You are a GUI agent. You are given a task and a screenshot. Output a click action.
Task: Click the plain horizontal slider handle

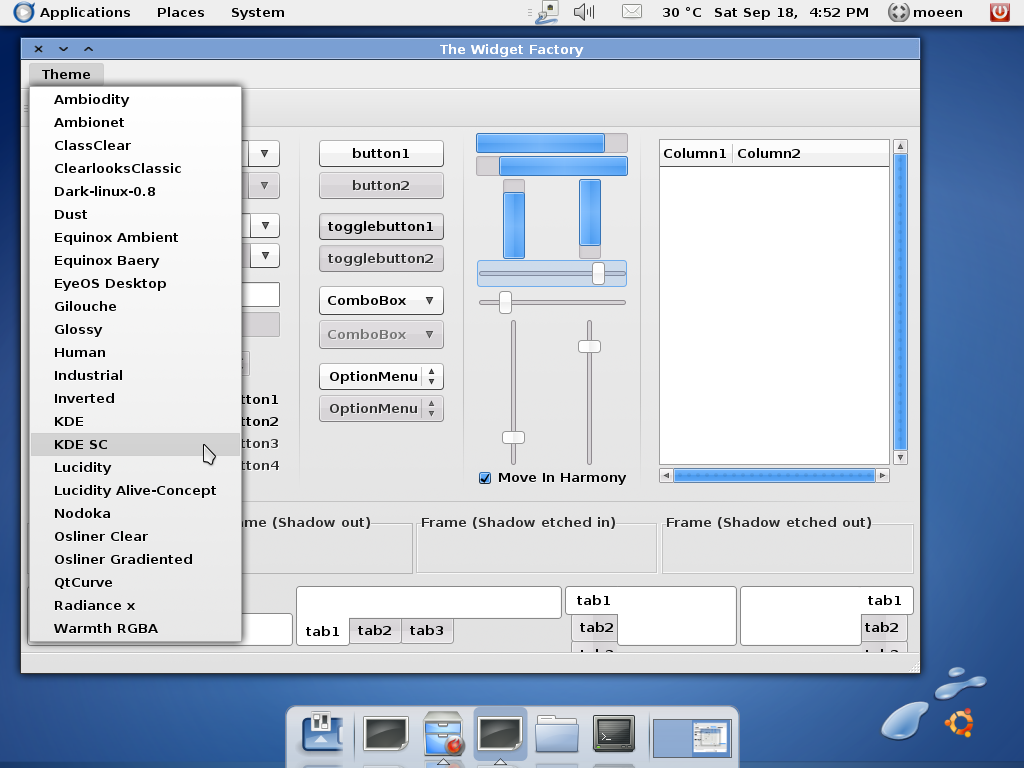point(505,302)
